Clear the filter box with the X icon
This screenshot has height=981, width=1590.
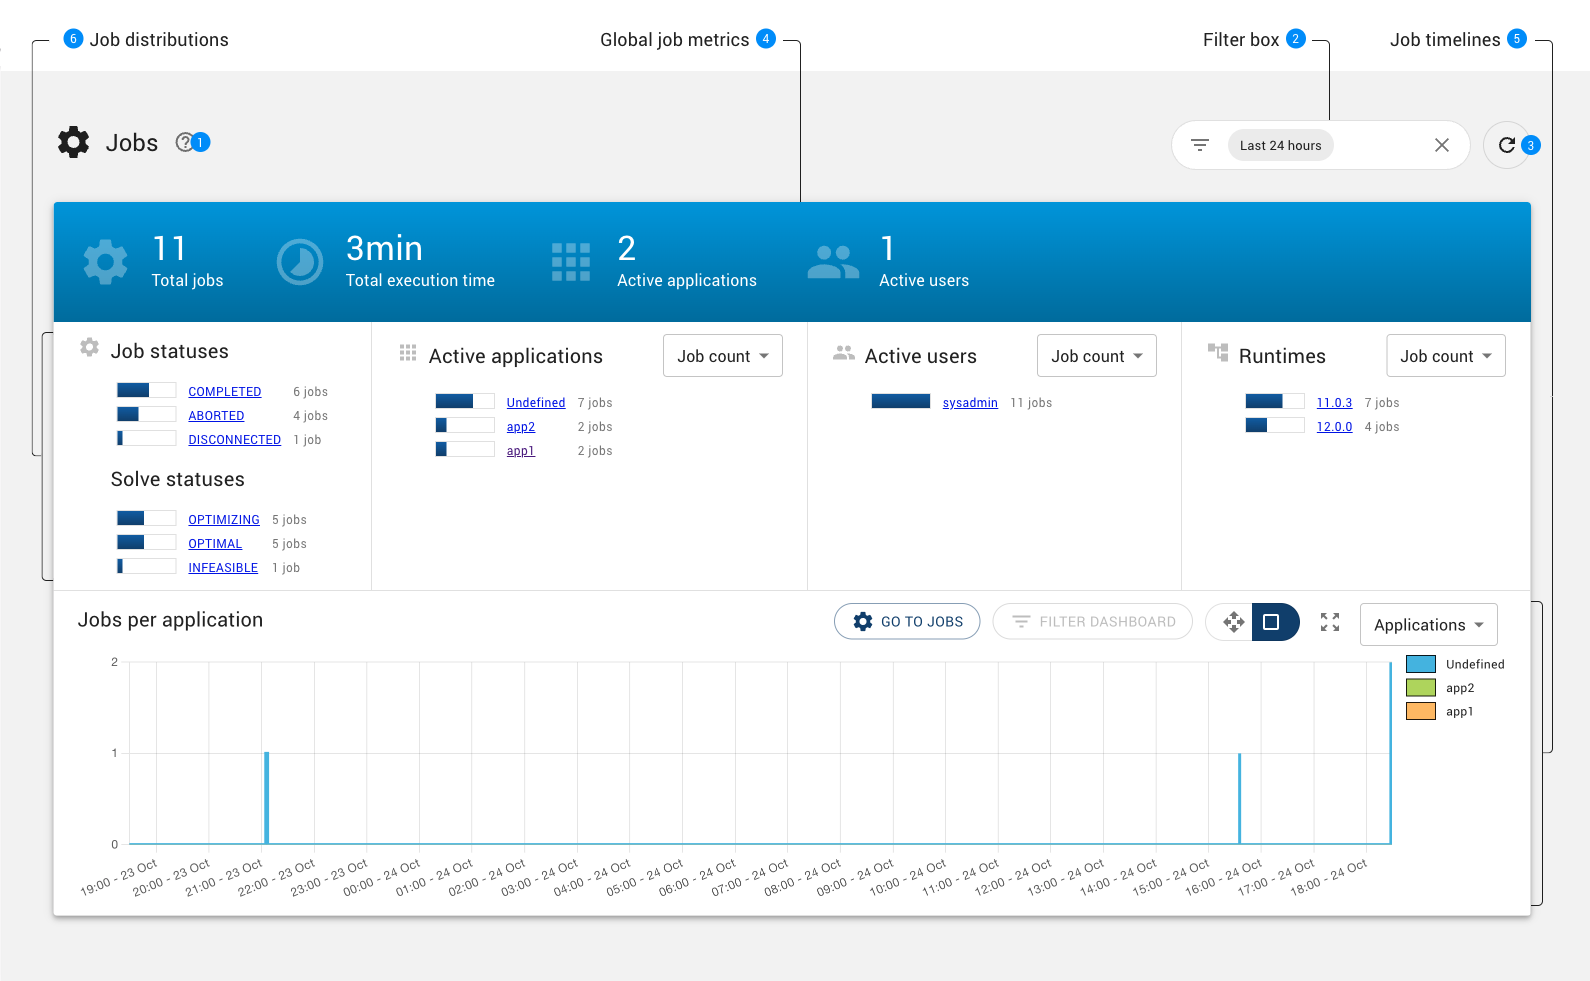(x=1441, y=145)
